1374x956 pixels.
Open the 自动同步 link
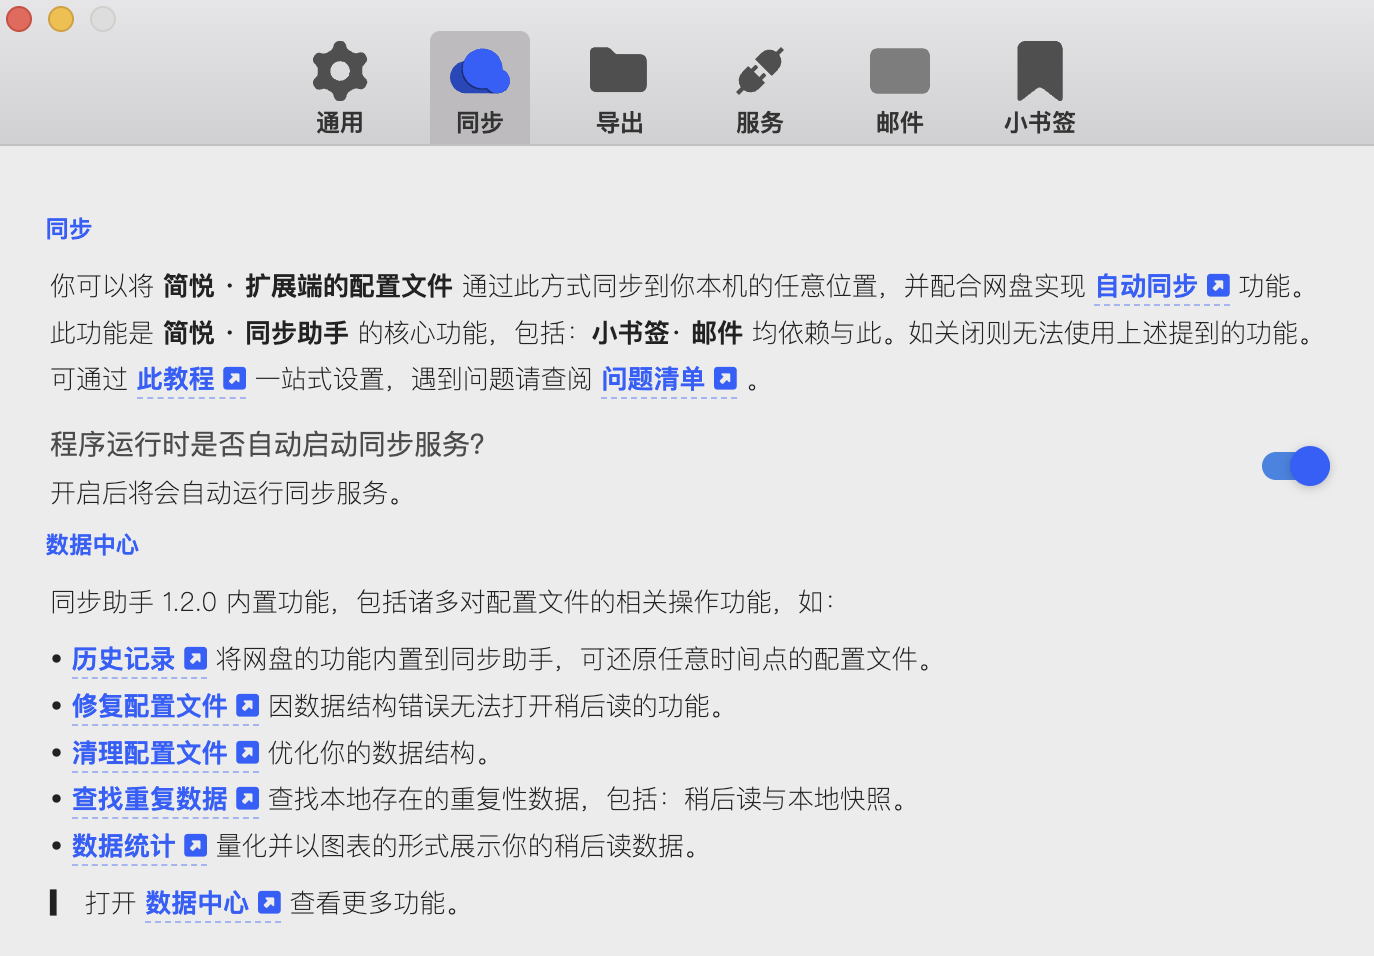[x=1146, y=286]
